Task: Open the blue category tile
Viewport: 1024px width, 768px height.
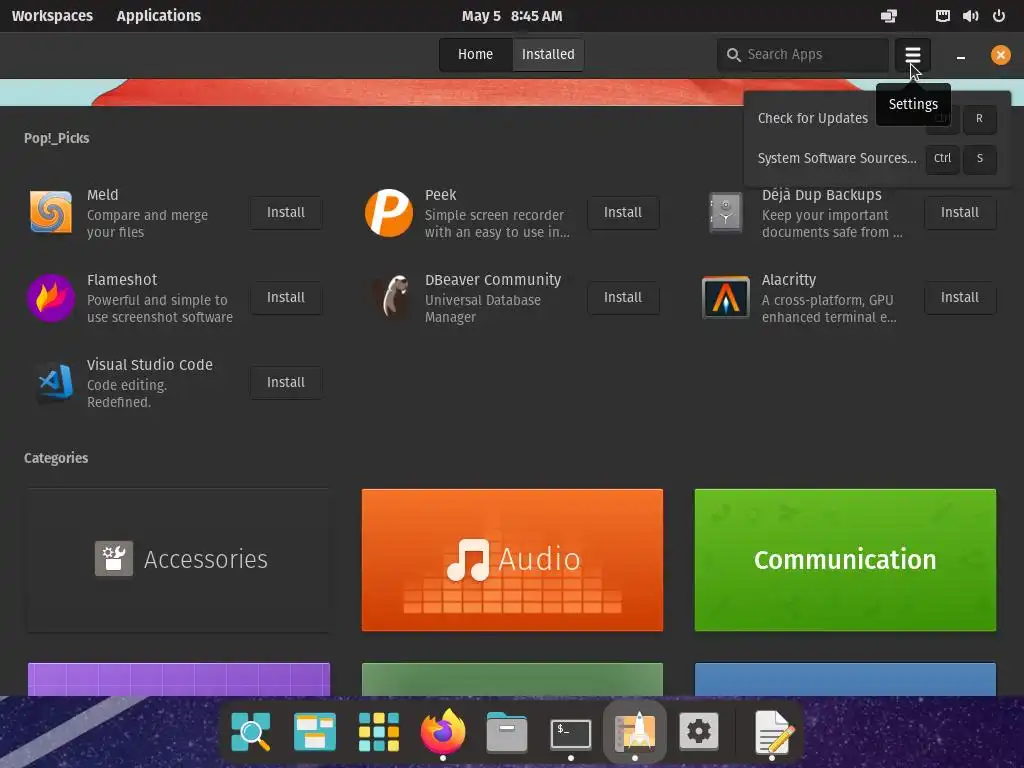Action: tap(845, 680)
